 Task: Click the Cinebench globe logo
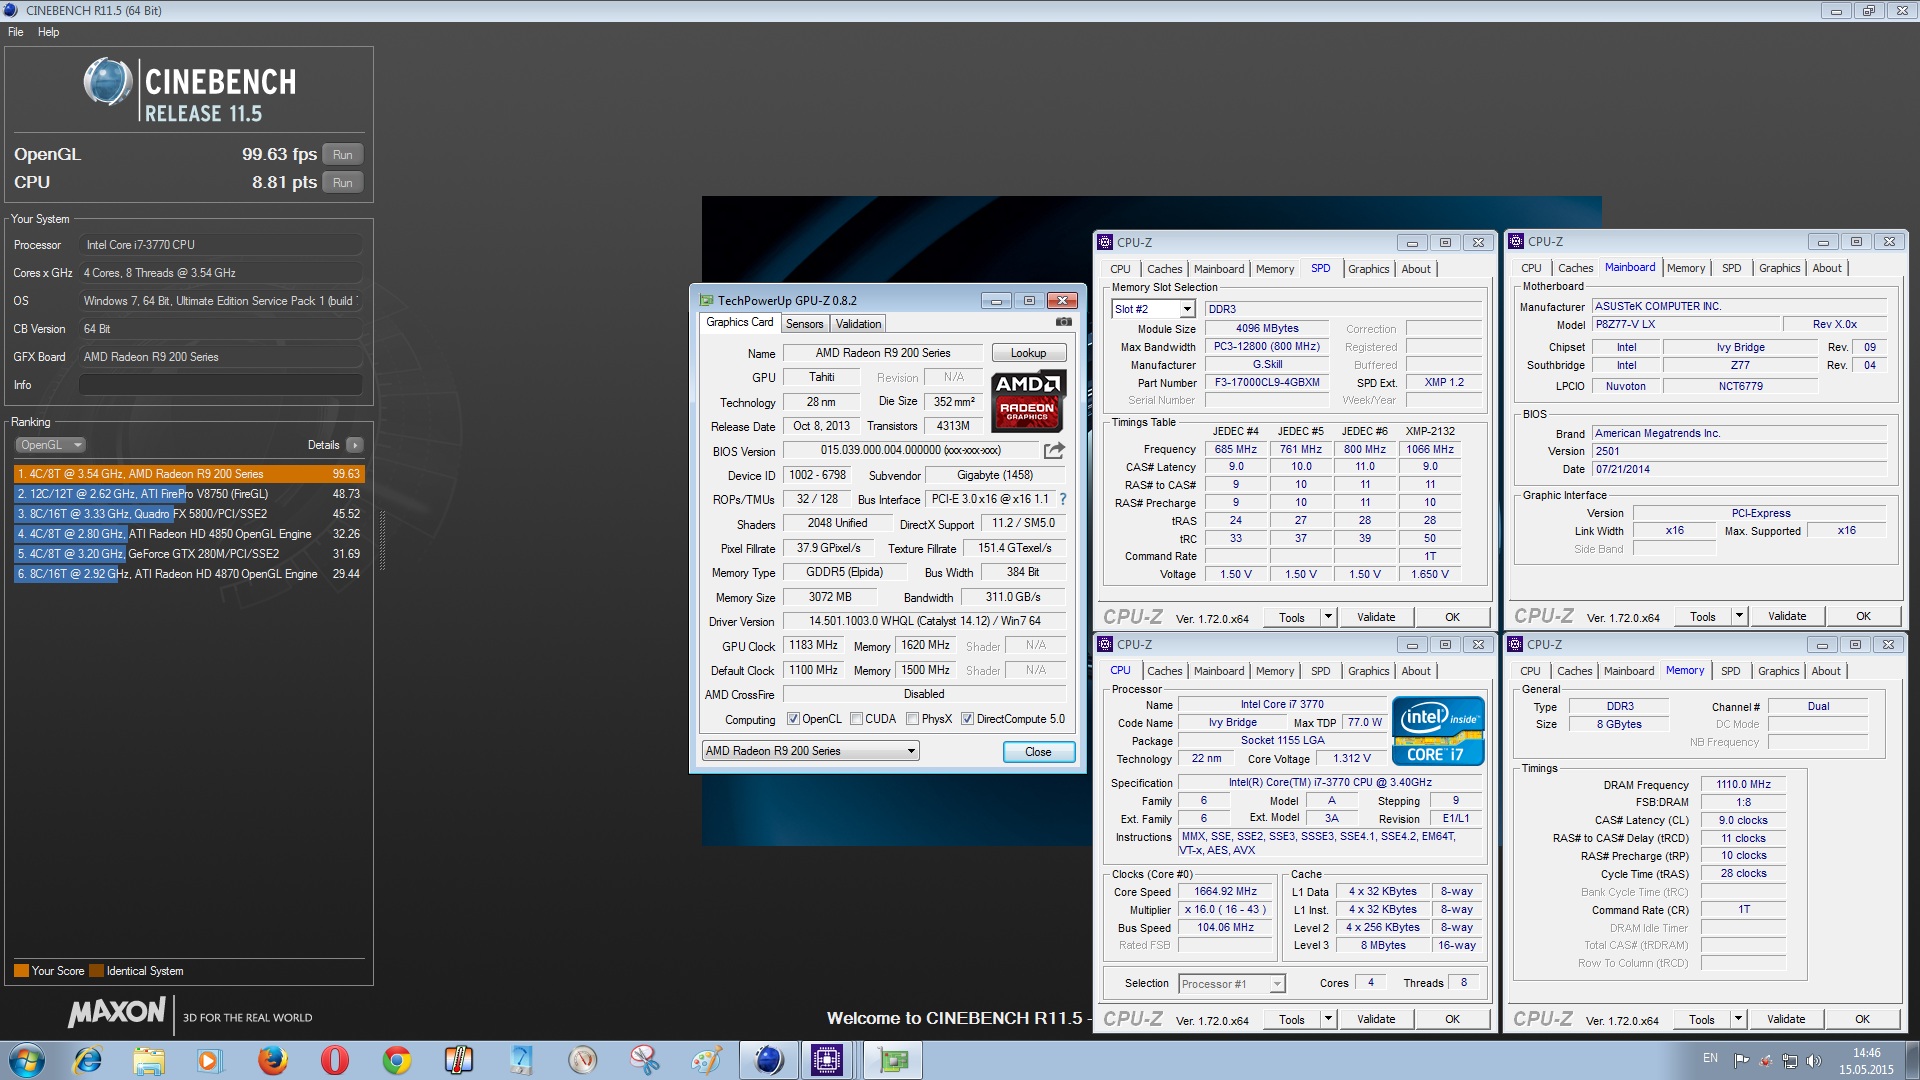click(x=108, y=82)
